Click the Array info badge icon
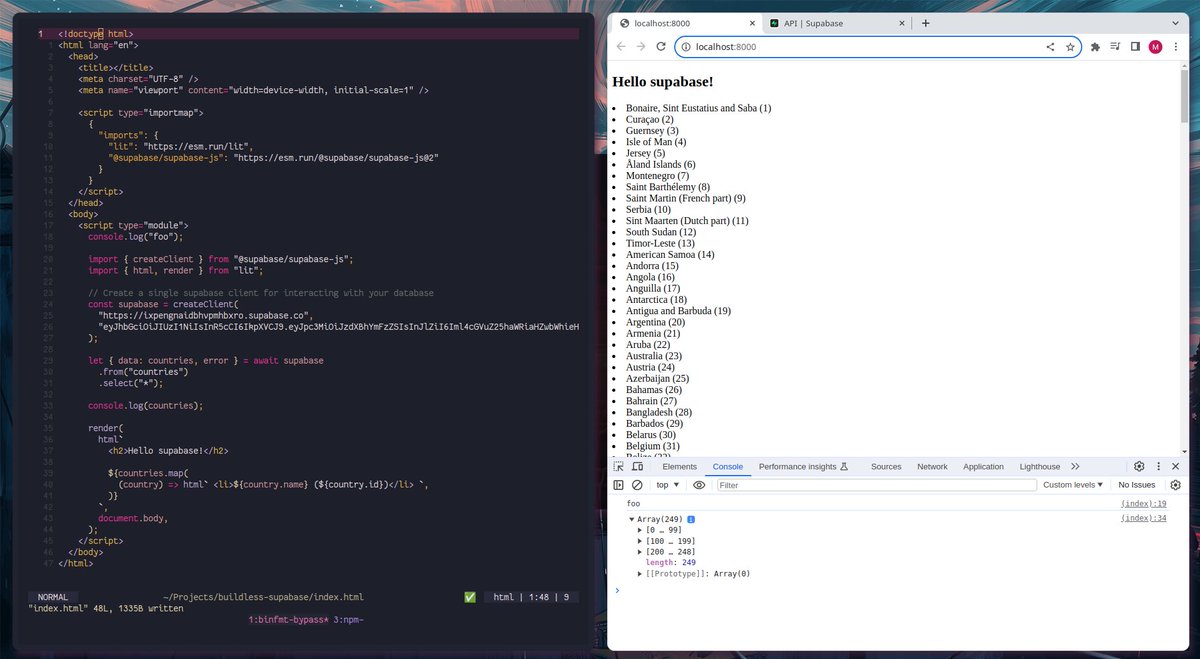The width and height of the screenshot is (1200, 659). [x=691, y=519]
